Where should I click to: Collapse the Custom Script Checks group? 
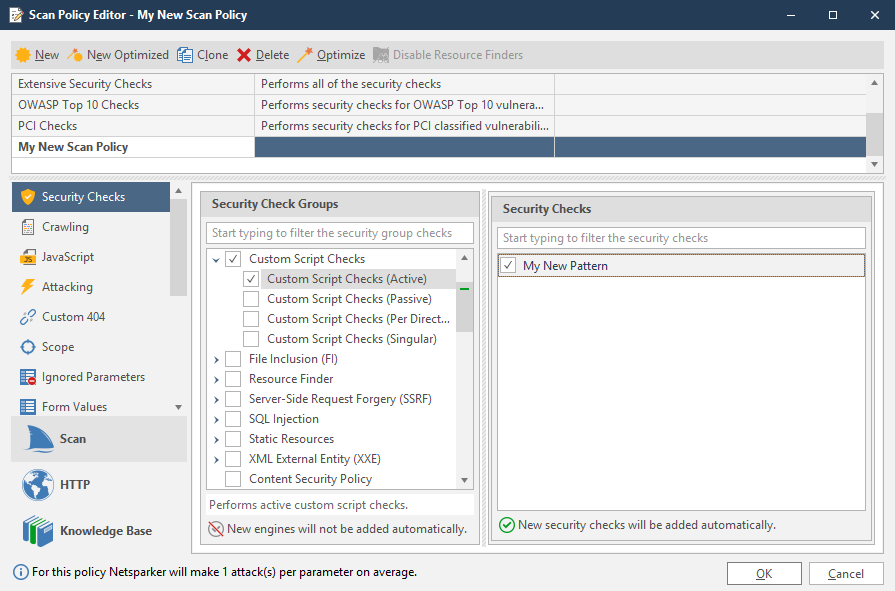(216, 260)
